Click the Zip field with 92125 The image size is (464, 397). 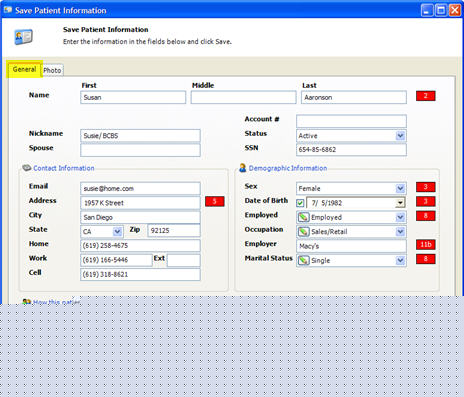(174, 231)
